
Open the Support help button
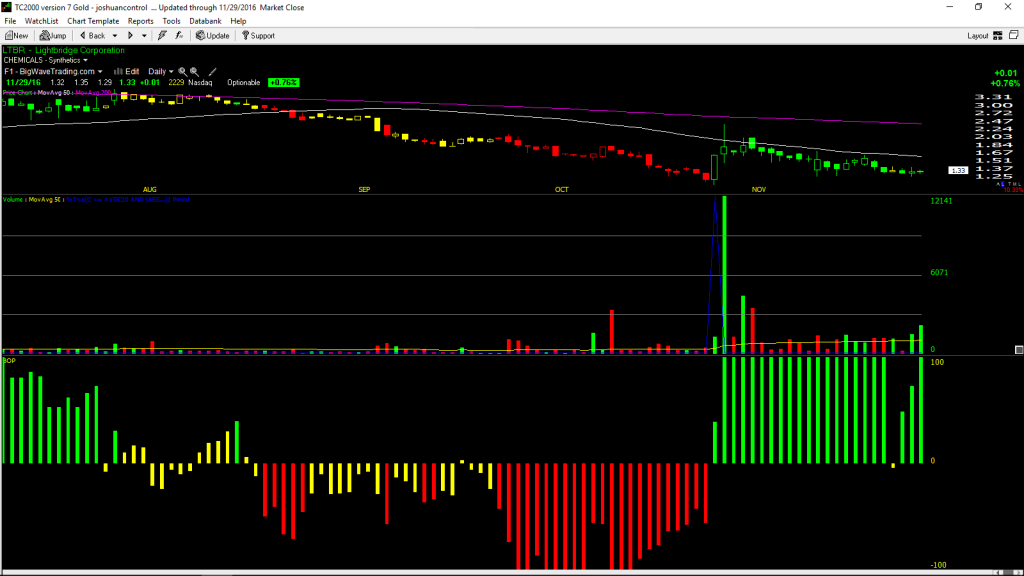259,36
